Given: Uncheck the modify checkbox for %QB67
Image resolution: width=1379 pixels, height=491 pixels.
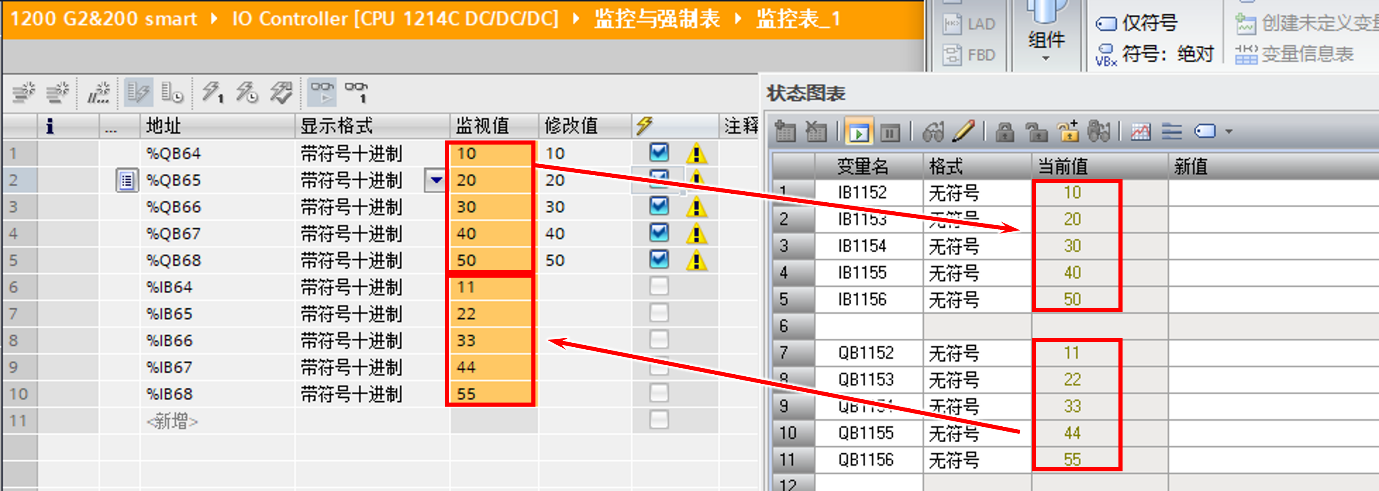Looking at the screenshot, I should tap(659, 232).
